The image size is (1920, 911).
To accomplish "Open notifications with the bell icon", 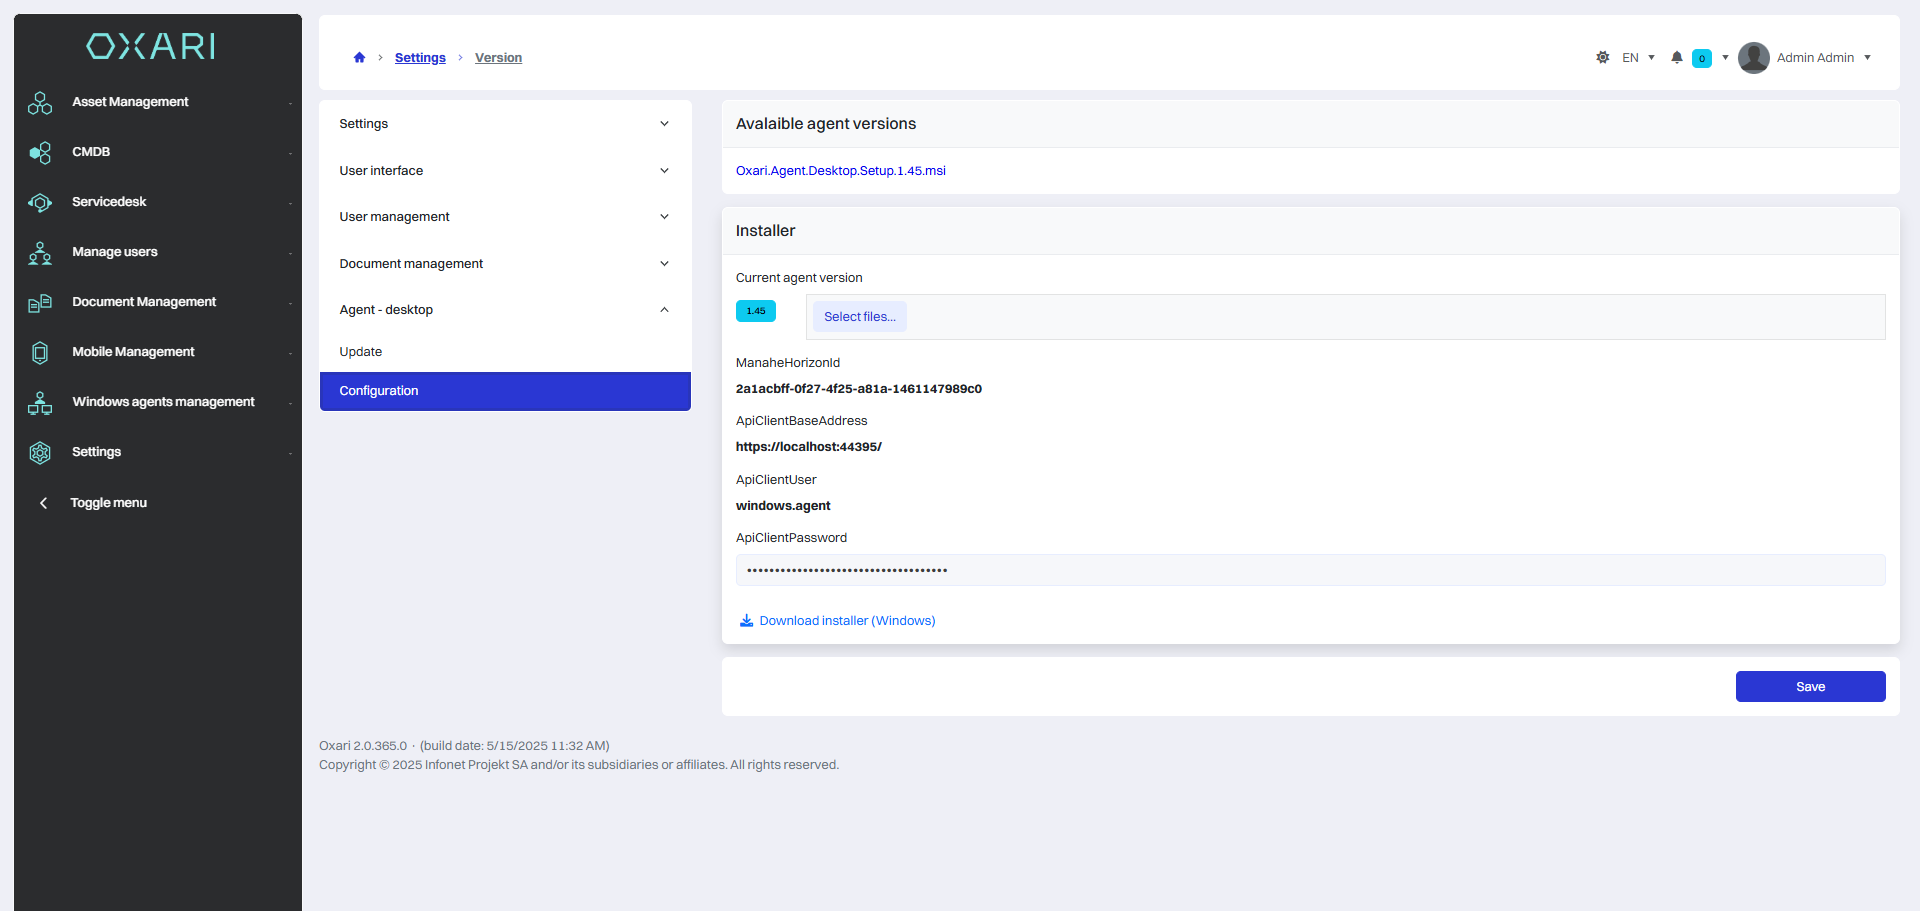I will [1677, 58].
